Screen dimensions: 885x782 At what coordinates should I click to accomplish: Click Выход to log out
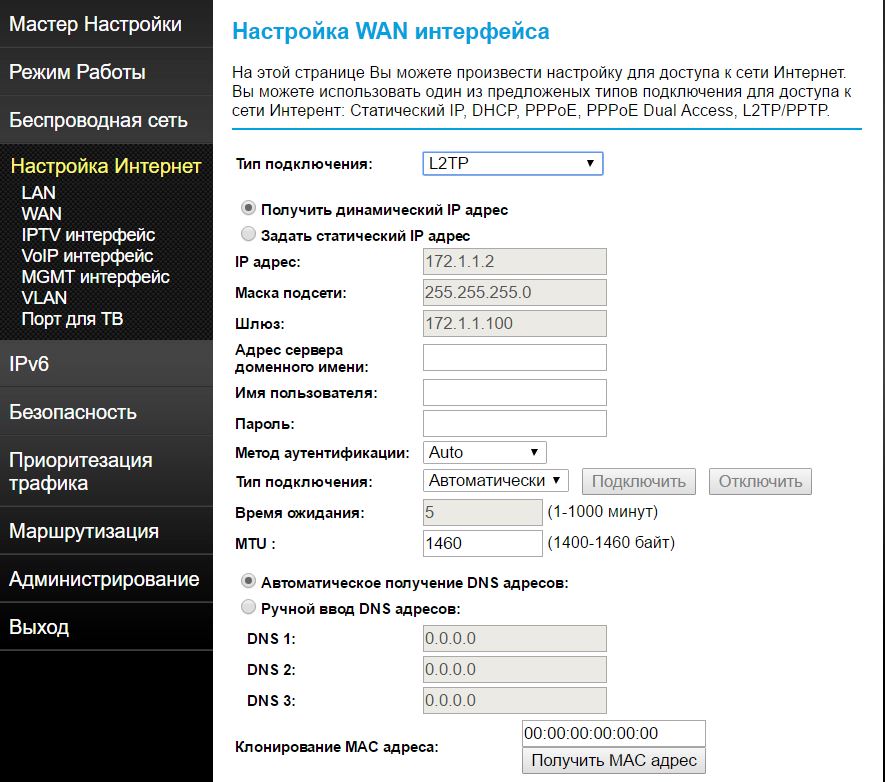coord(39,627)
